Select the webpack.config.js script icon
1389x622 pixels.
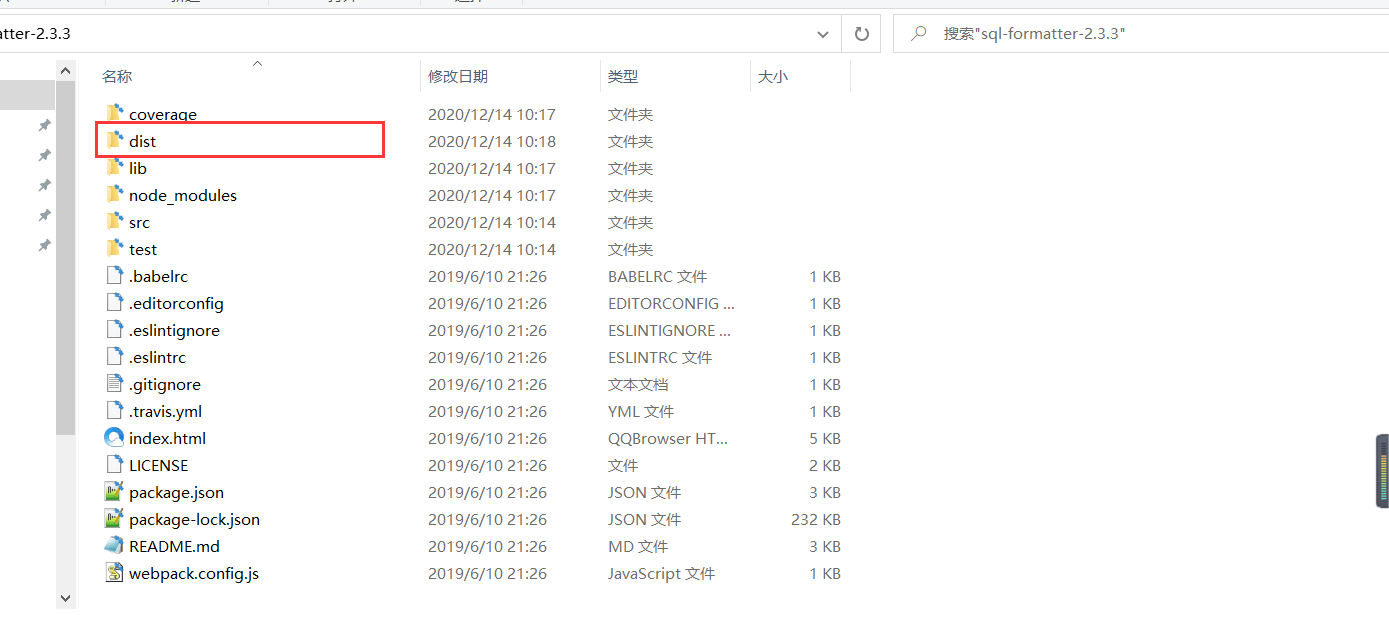(x=114, y=573)
